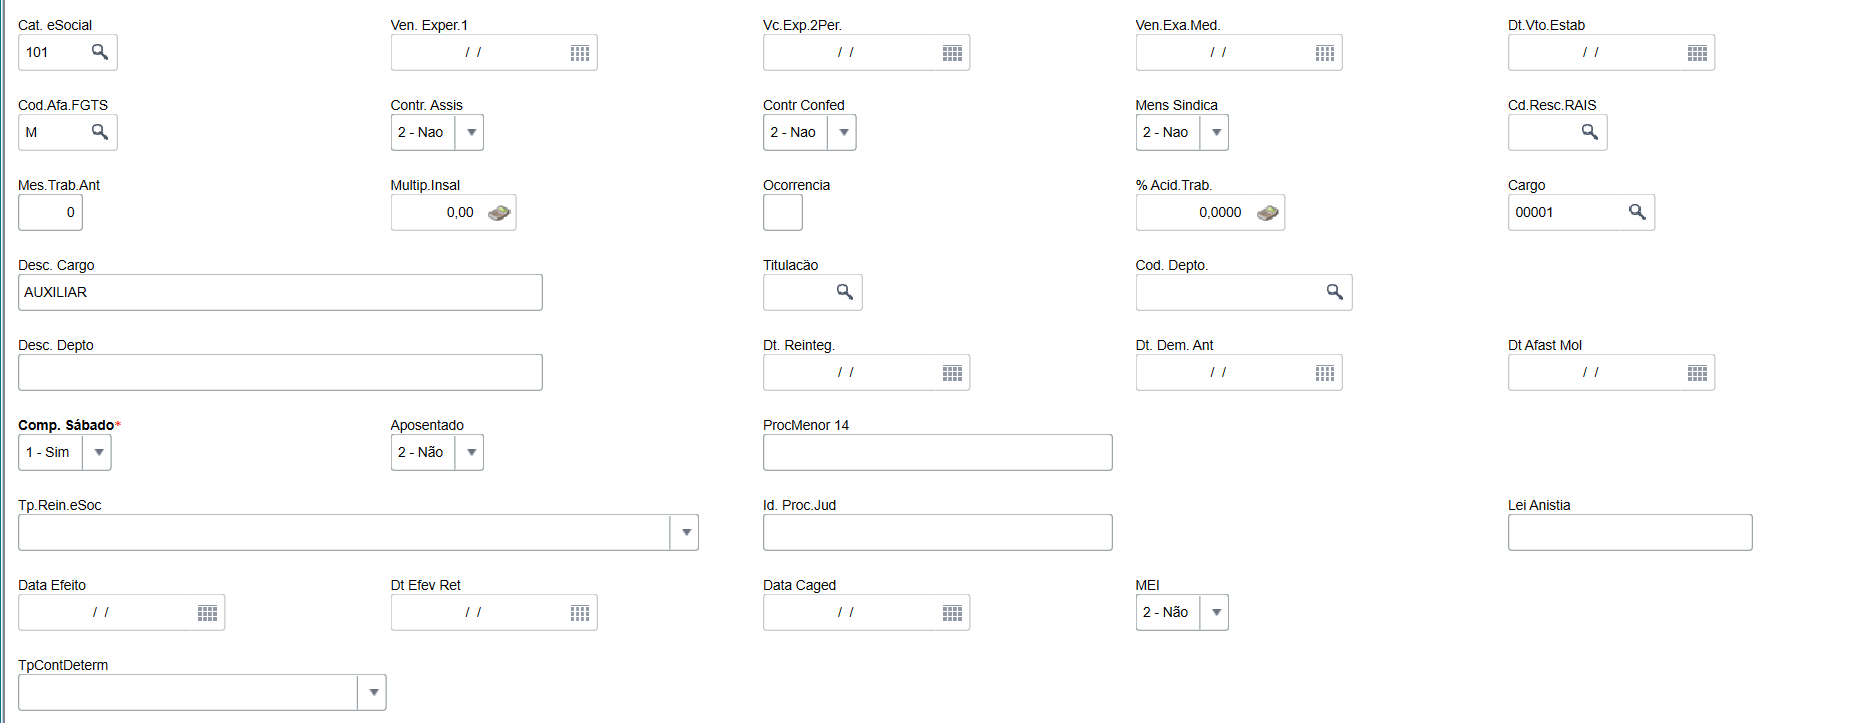Expand the Mens Sindica dropdown
1868x723 pixels.
tap(1216, 132)
